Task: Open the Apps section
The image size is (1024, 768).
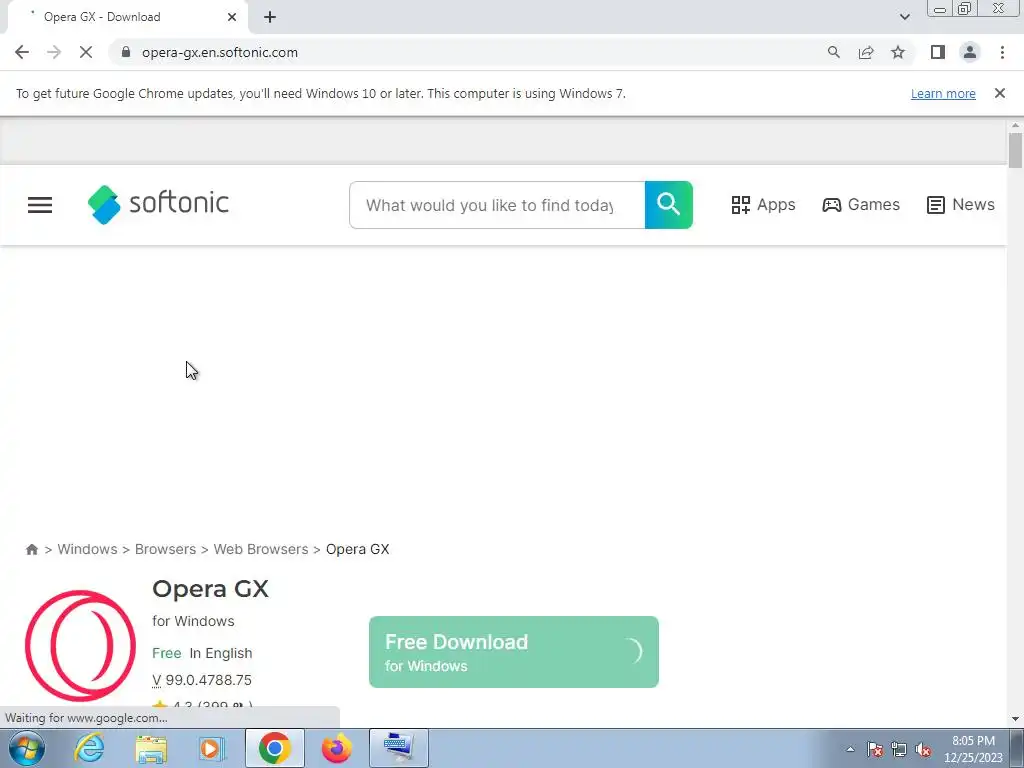Action: (x=763, y=204)
